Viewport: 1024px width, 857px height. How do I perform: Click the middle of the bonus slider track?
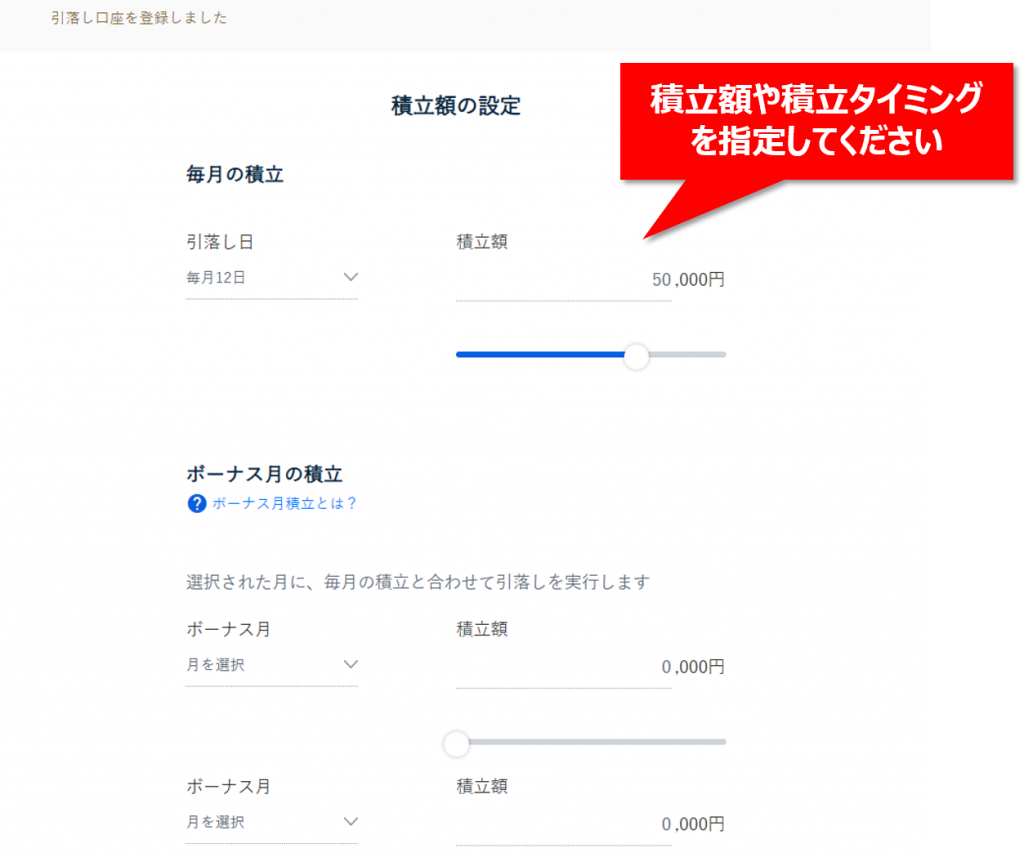point(590,742)
